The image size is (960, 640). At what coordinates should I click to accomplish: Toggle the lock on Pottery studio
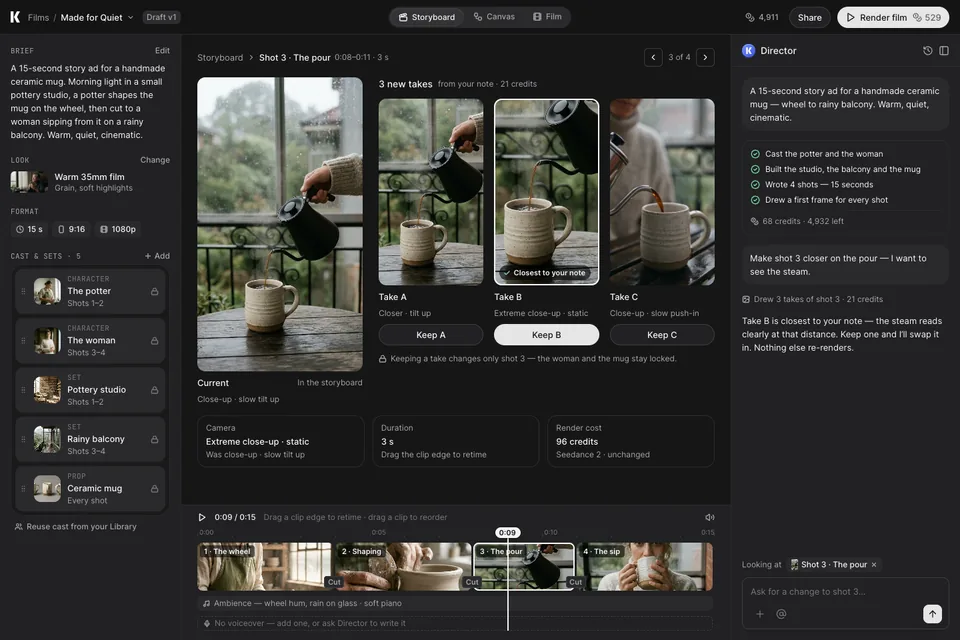(x=154, y=390)
